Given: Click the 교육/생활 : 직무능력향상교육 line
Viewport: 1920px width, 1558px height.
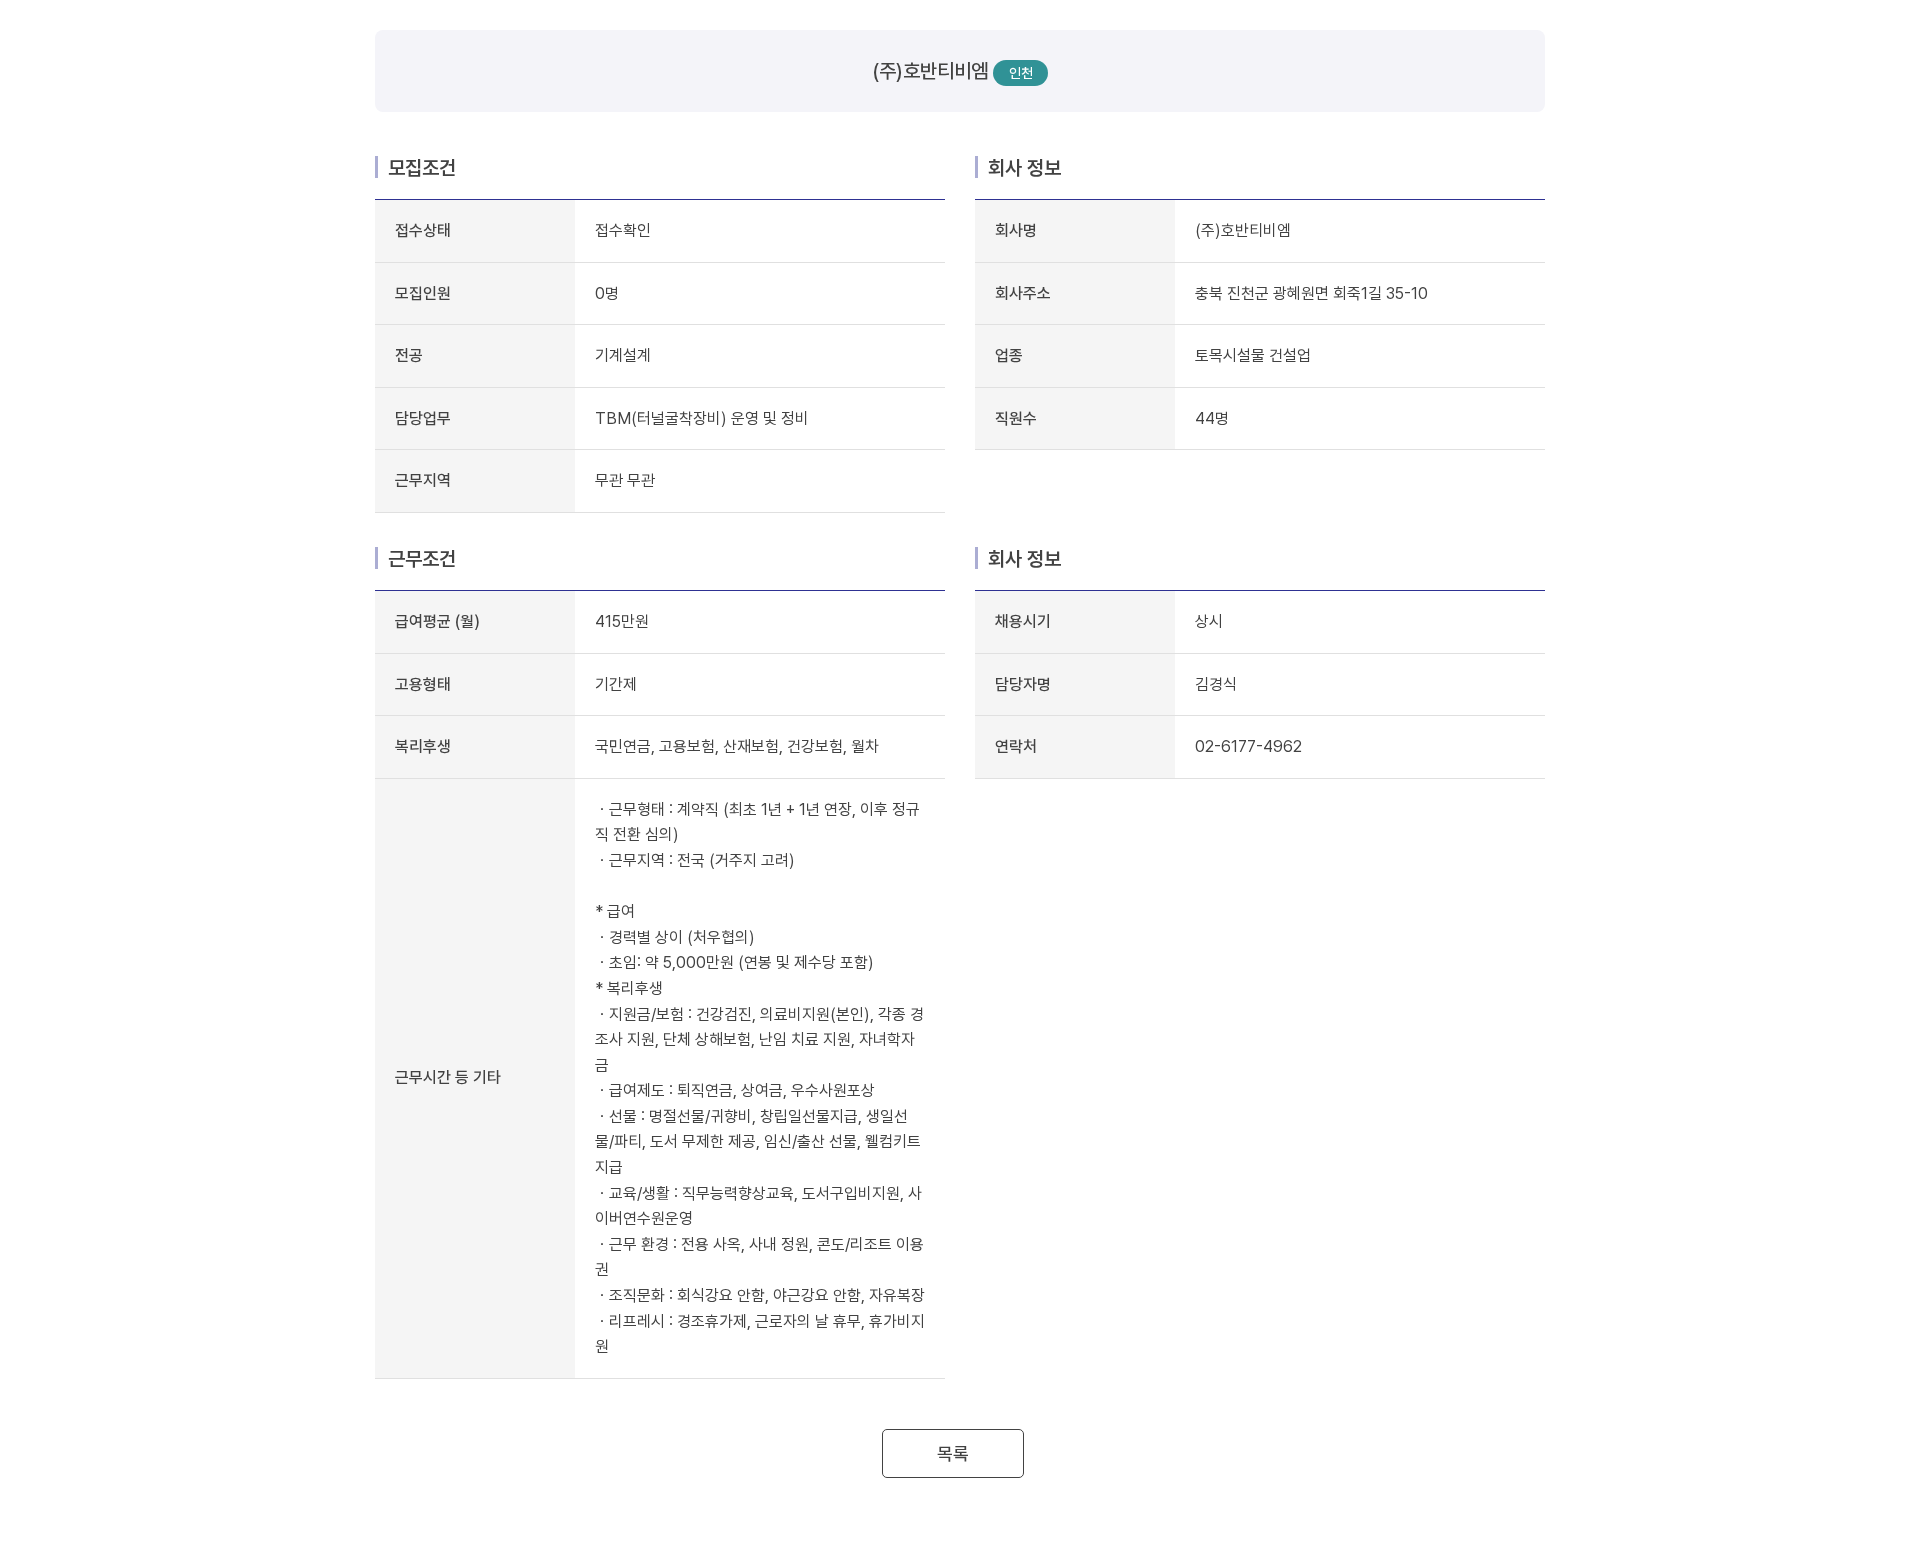Looking at the screenshot, I should pos(759,1206).
